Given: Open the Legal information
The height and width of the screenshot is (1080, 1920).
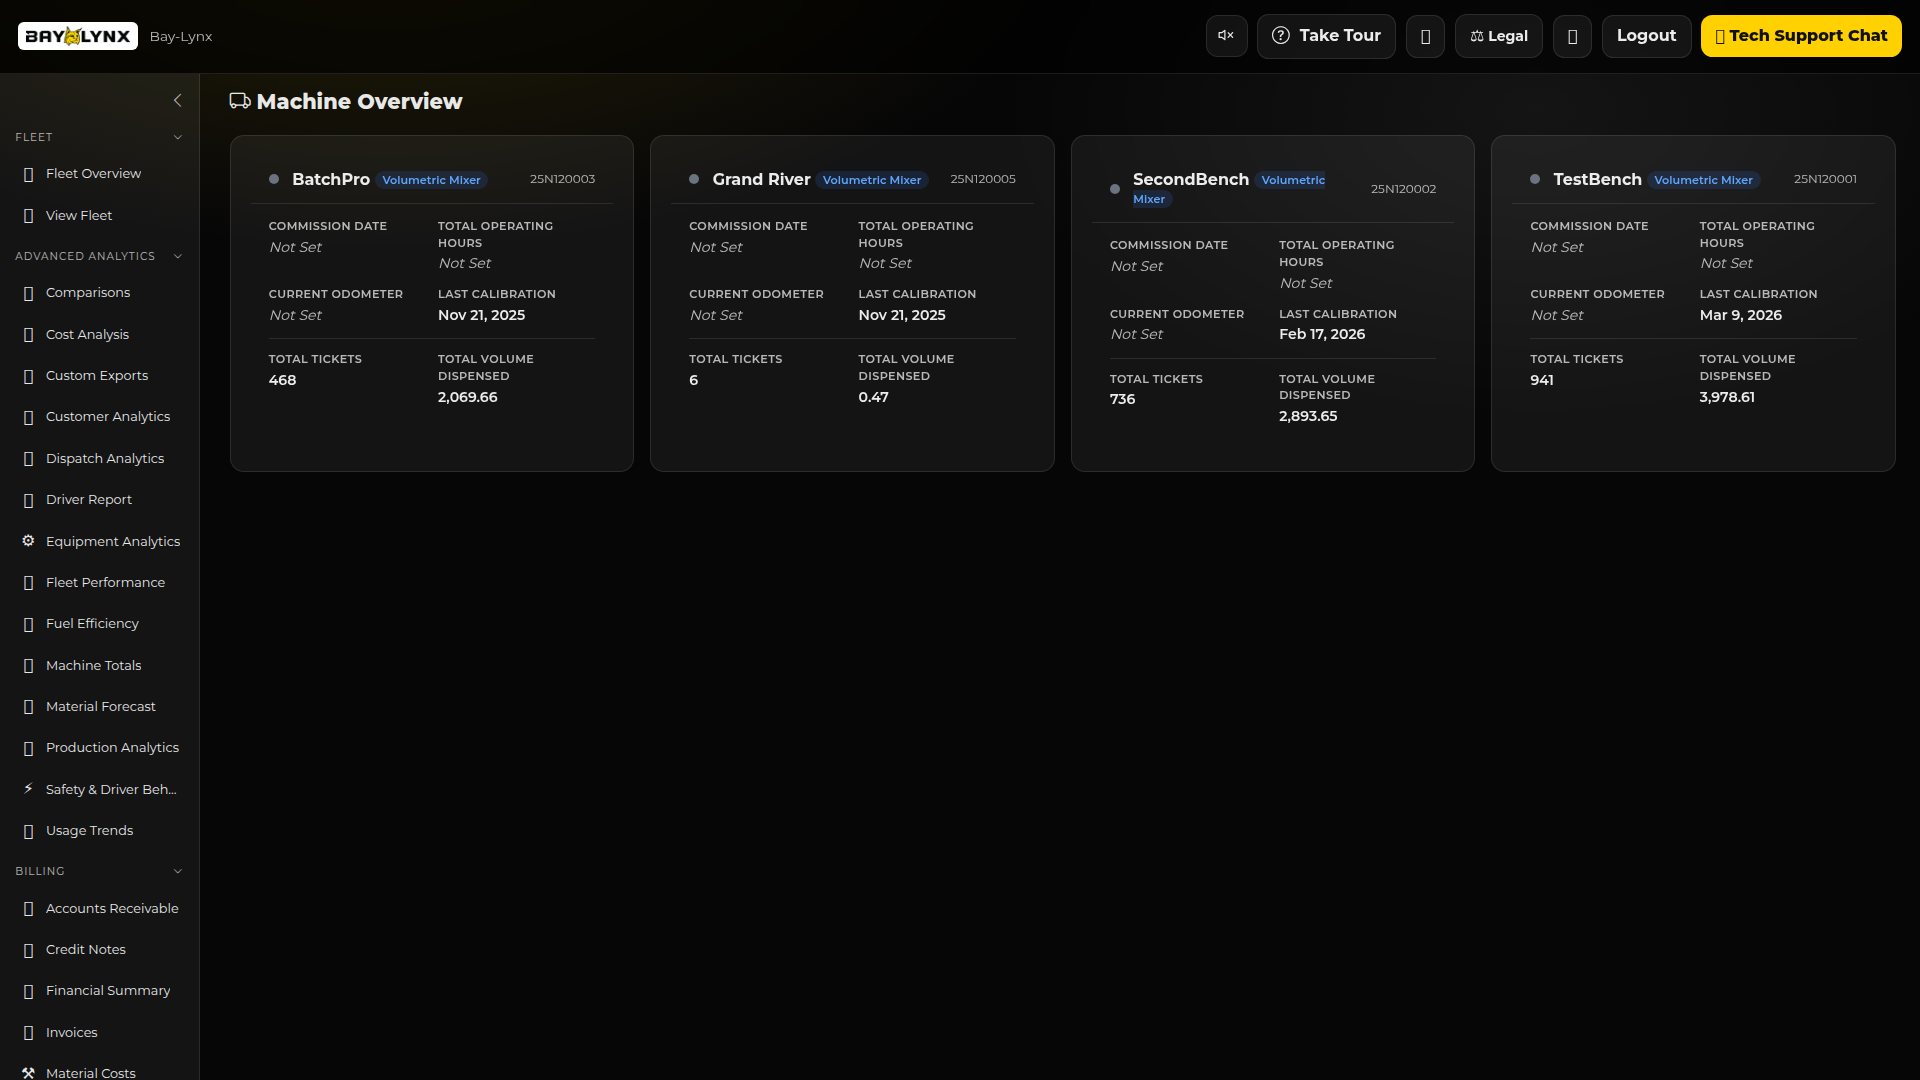Looking at the screenshot, I should tap(1498, 36).
